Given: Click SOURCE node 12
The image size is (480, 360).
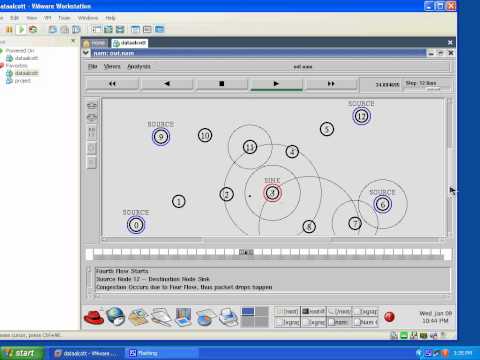Looking at the screenshot, I should [x=362, y=116].
